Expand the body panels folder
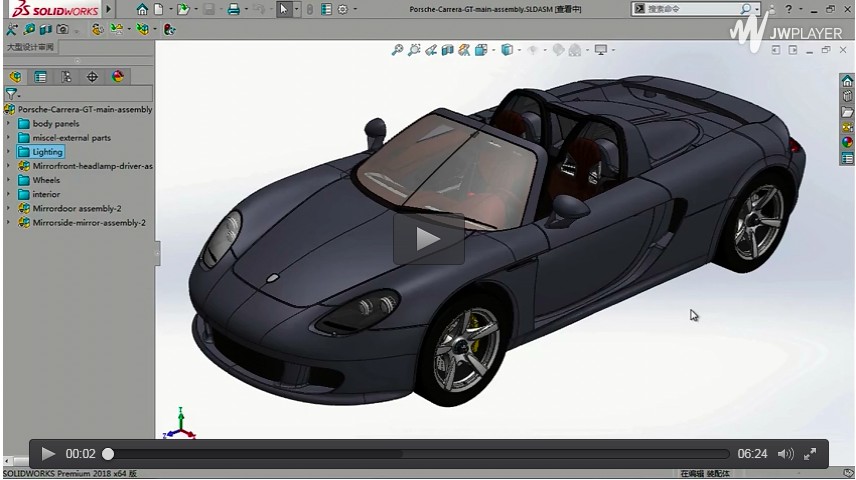Image resolution: width=856 pixels, height=480 pixels. coord(9,124)
